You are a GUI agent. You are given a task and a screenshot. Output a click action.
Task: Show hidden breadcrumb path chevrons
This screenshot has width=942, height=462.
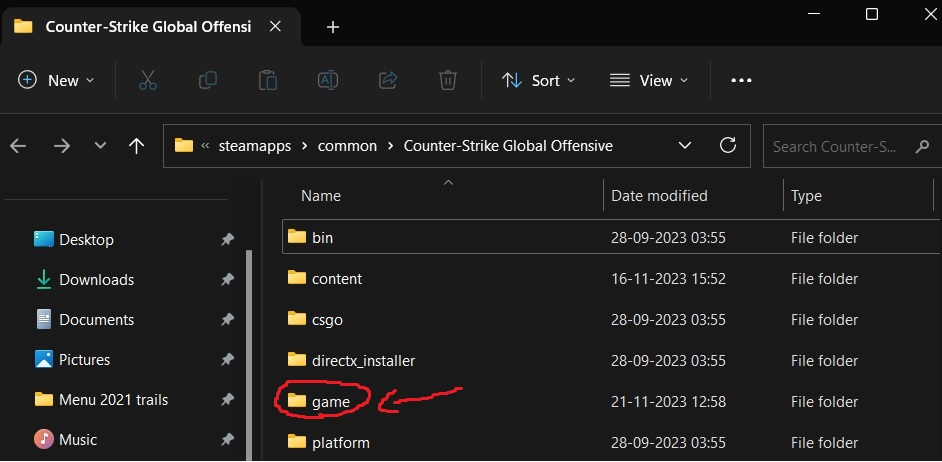click(205, 146)
